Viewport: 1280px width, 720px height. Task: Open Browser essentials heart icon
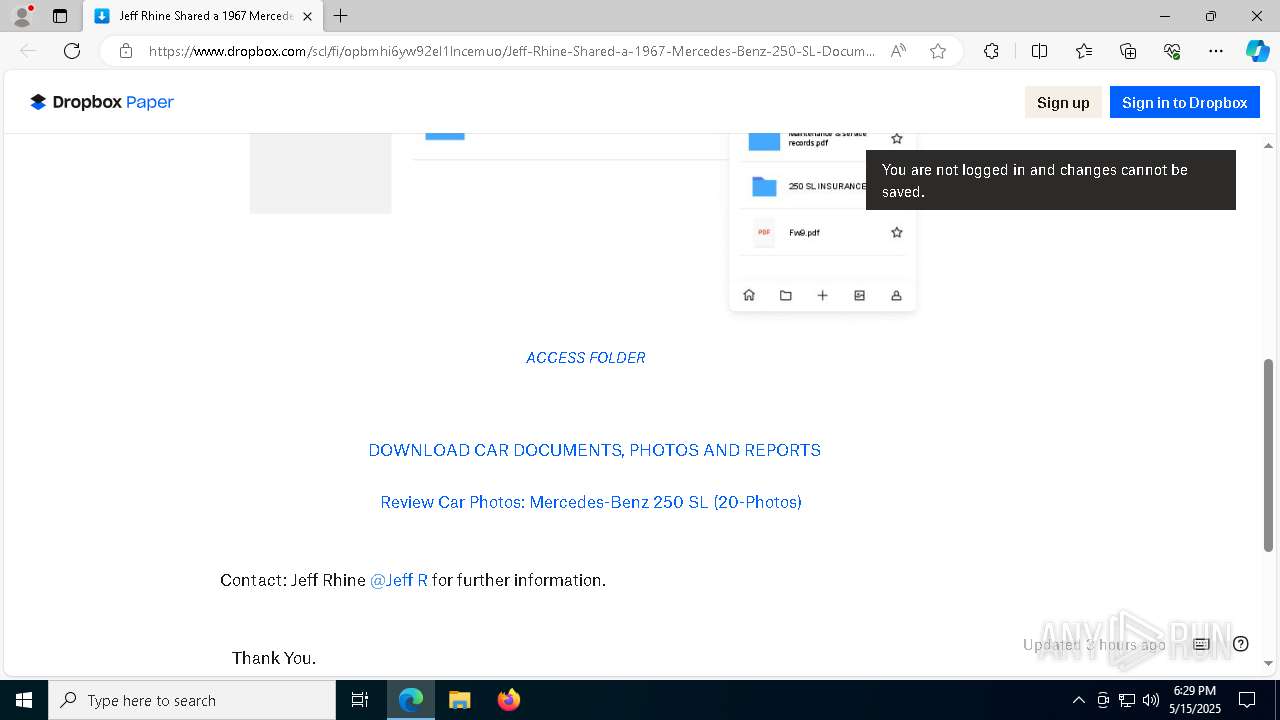coord(1172,51)
